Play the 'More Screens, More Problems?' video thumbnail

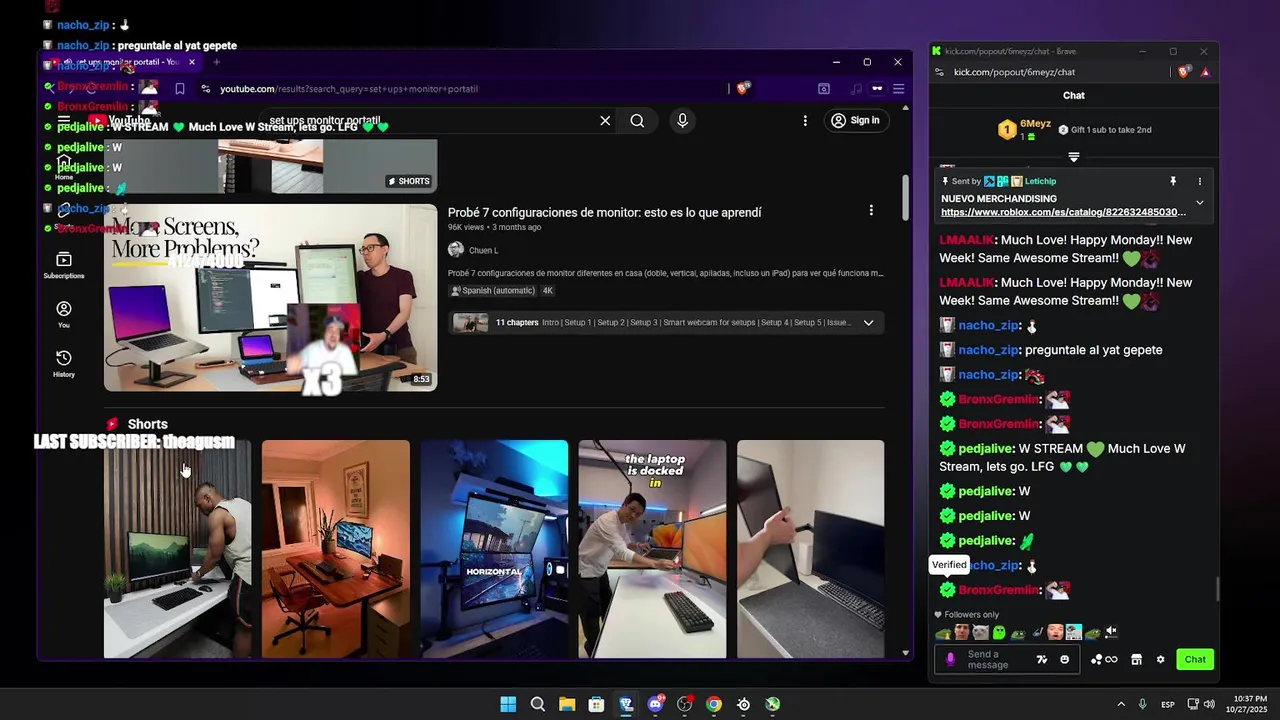270,297
